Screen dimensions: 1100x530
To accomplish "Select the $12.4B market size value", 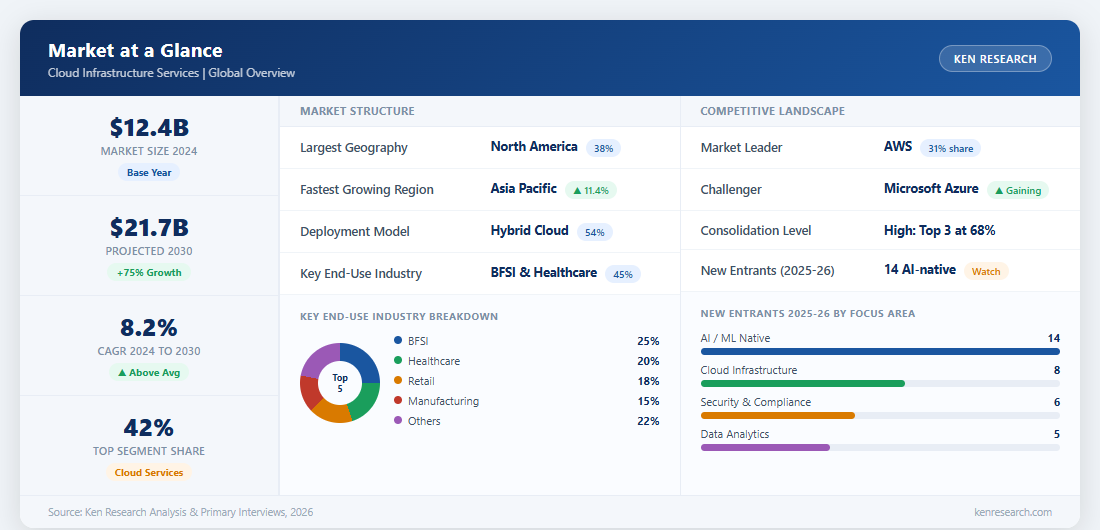I will [x=149, y=128].
